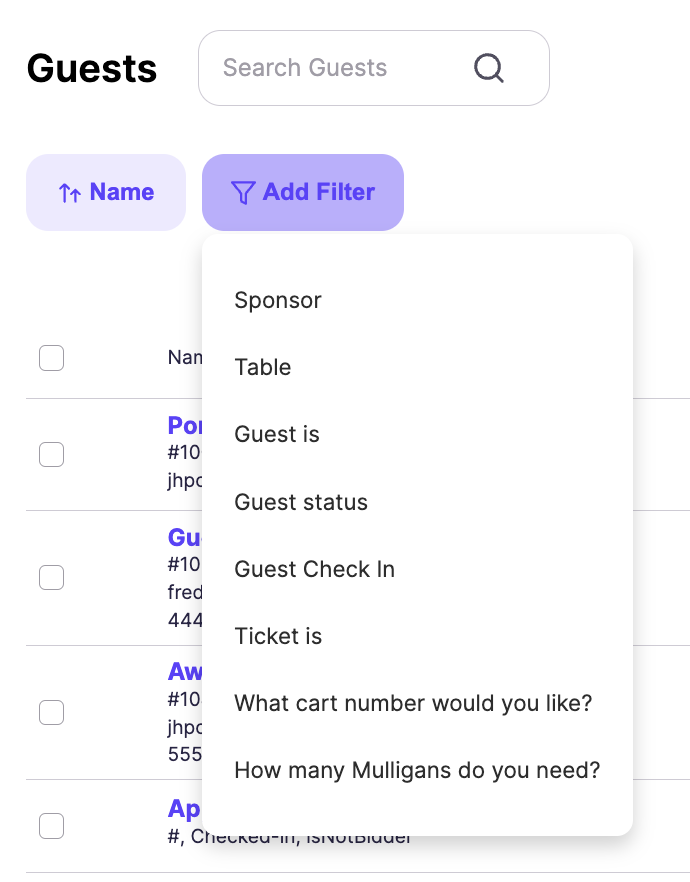The image size is (690, 882).
Task: Click the Name sort button
Action: 106,192
